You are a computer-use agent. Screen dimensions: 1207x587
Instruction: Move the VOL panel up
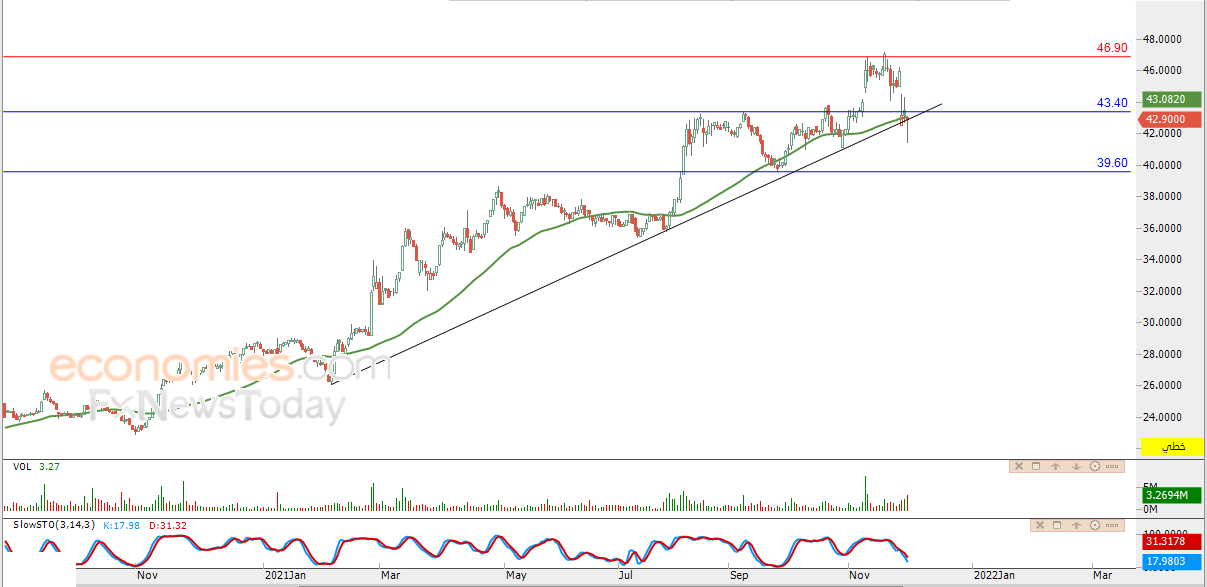tap(1057, 466)
